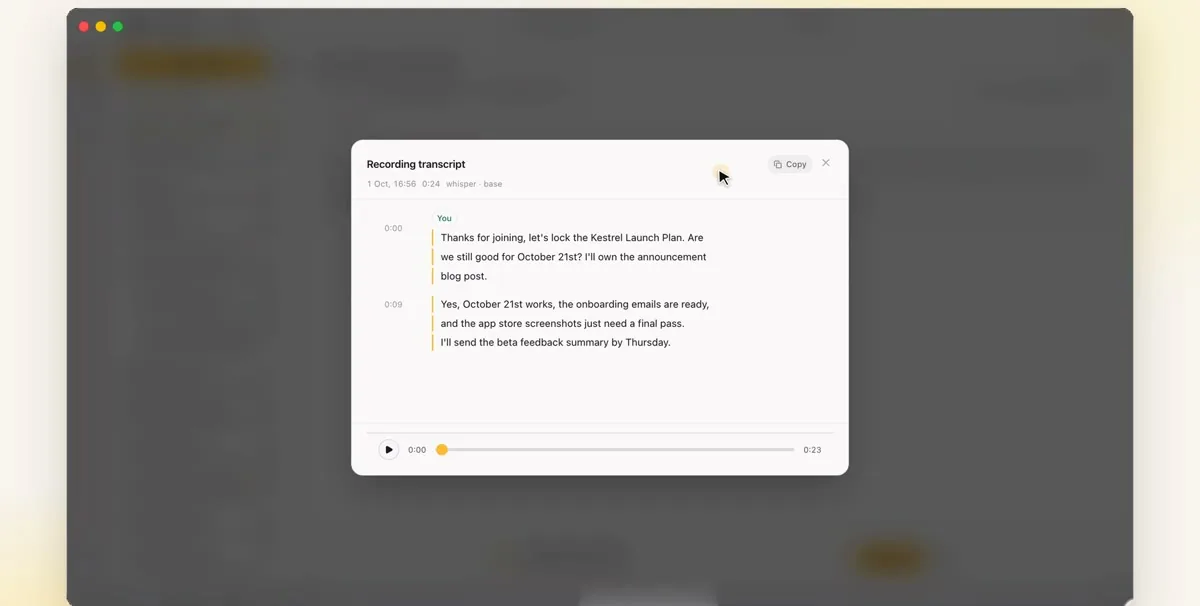
Task: Select the line "Yes, October 21st works, the onboarding emails are ready,"
Action: [x=575, y=304]
